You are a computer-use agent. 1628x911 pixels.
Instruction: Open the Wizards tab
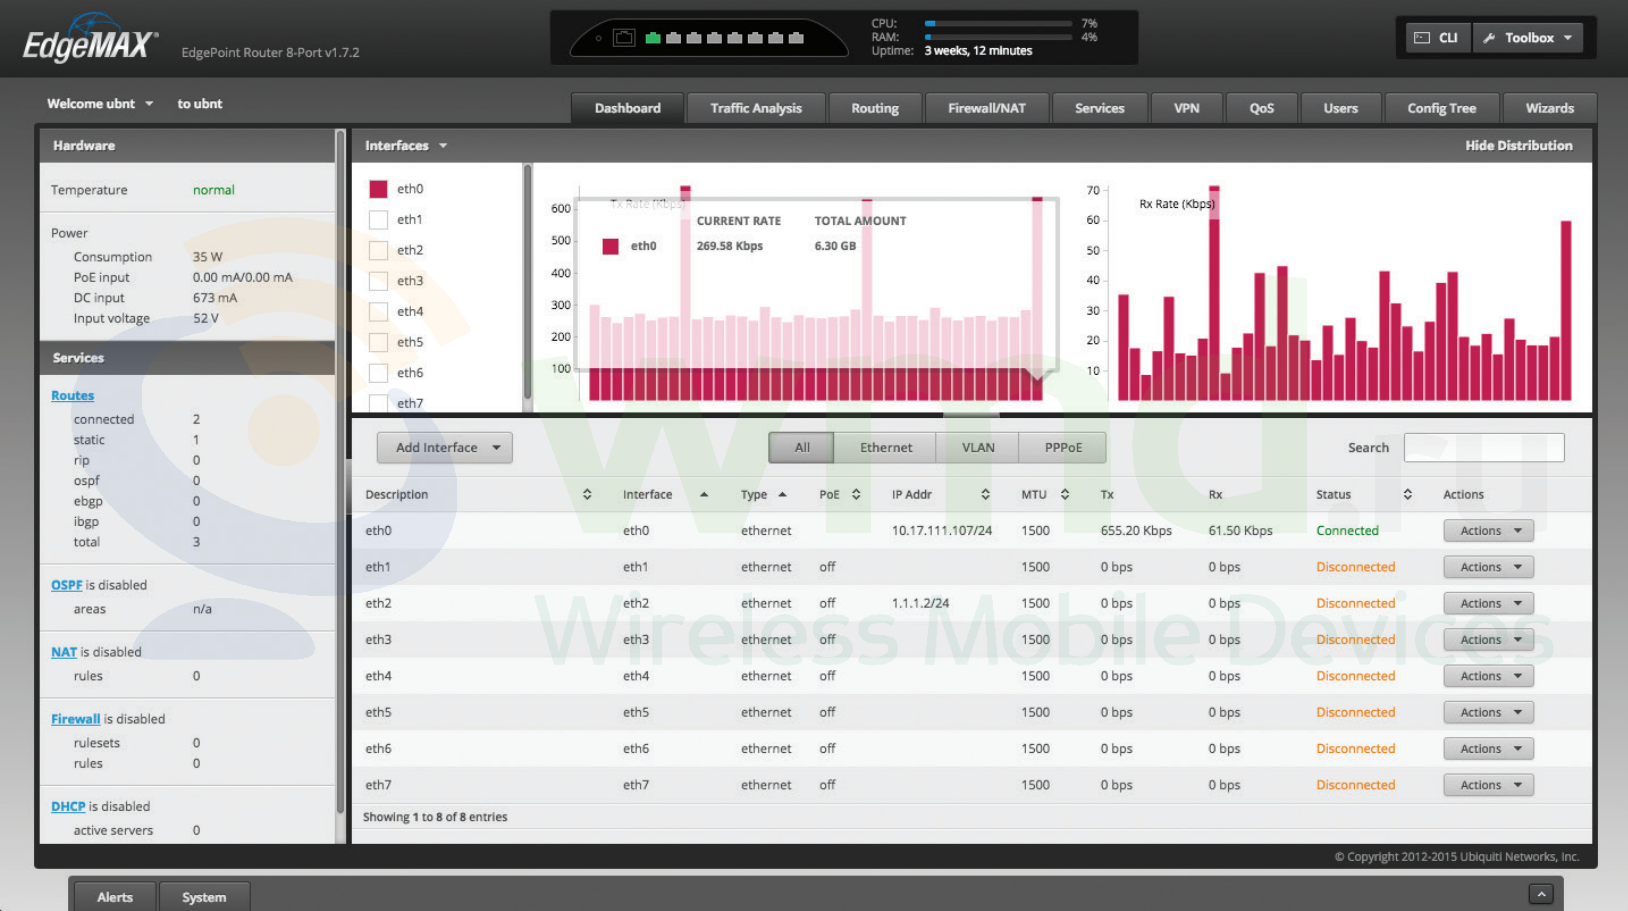coord(1550,108)
